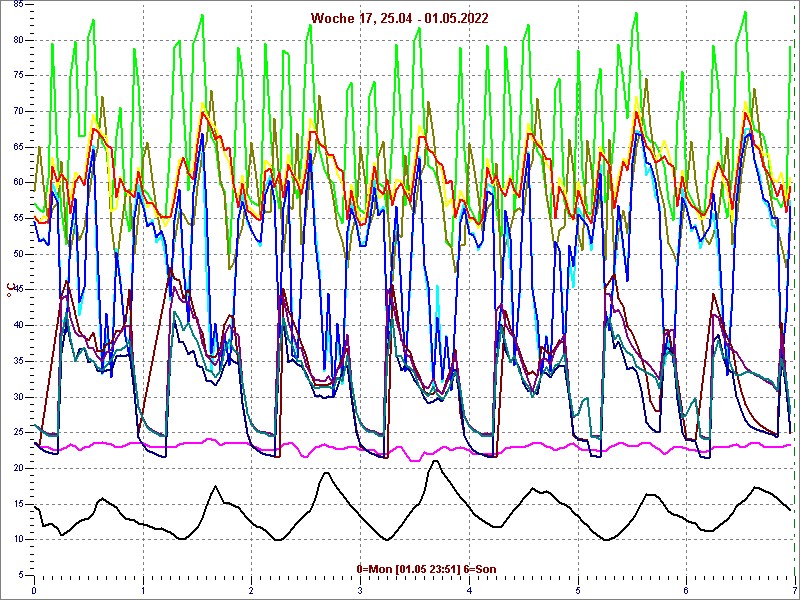Select the 15 temperature axis value
Image resolution: width=800 pixels, height=600 pixels.
[x=18, y=504]
